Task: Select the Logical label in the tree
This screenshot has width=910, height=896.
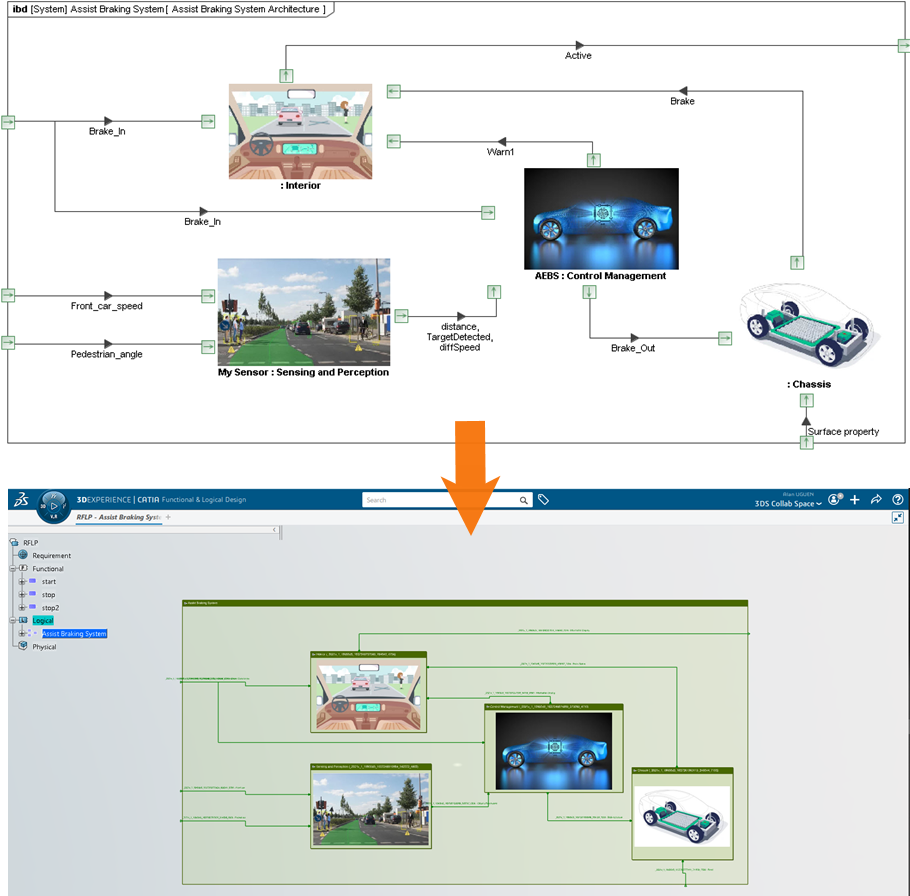Action: click(43, 620)
